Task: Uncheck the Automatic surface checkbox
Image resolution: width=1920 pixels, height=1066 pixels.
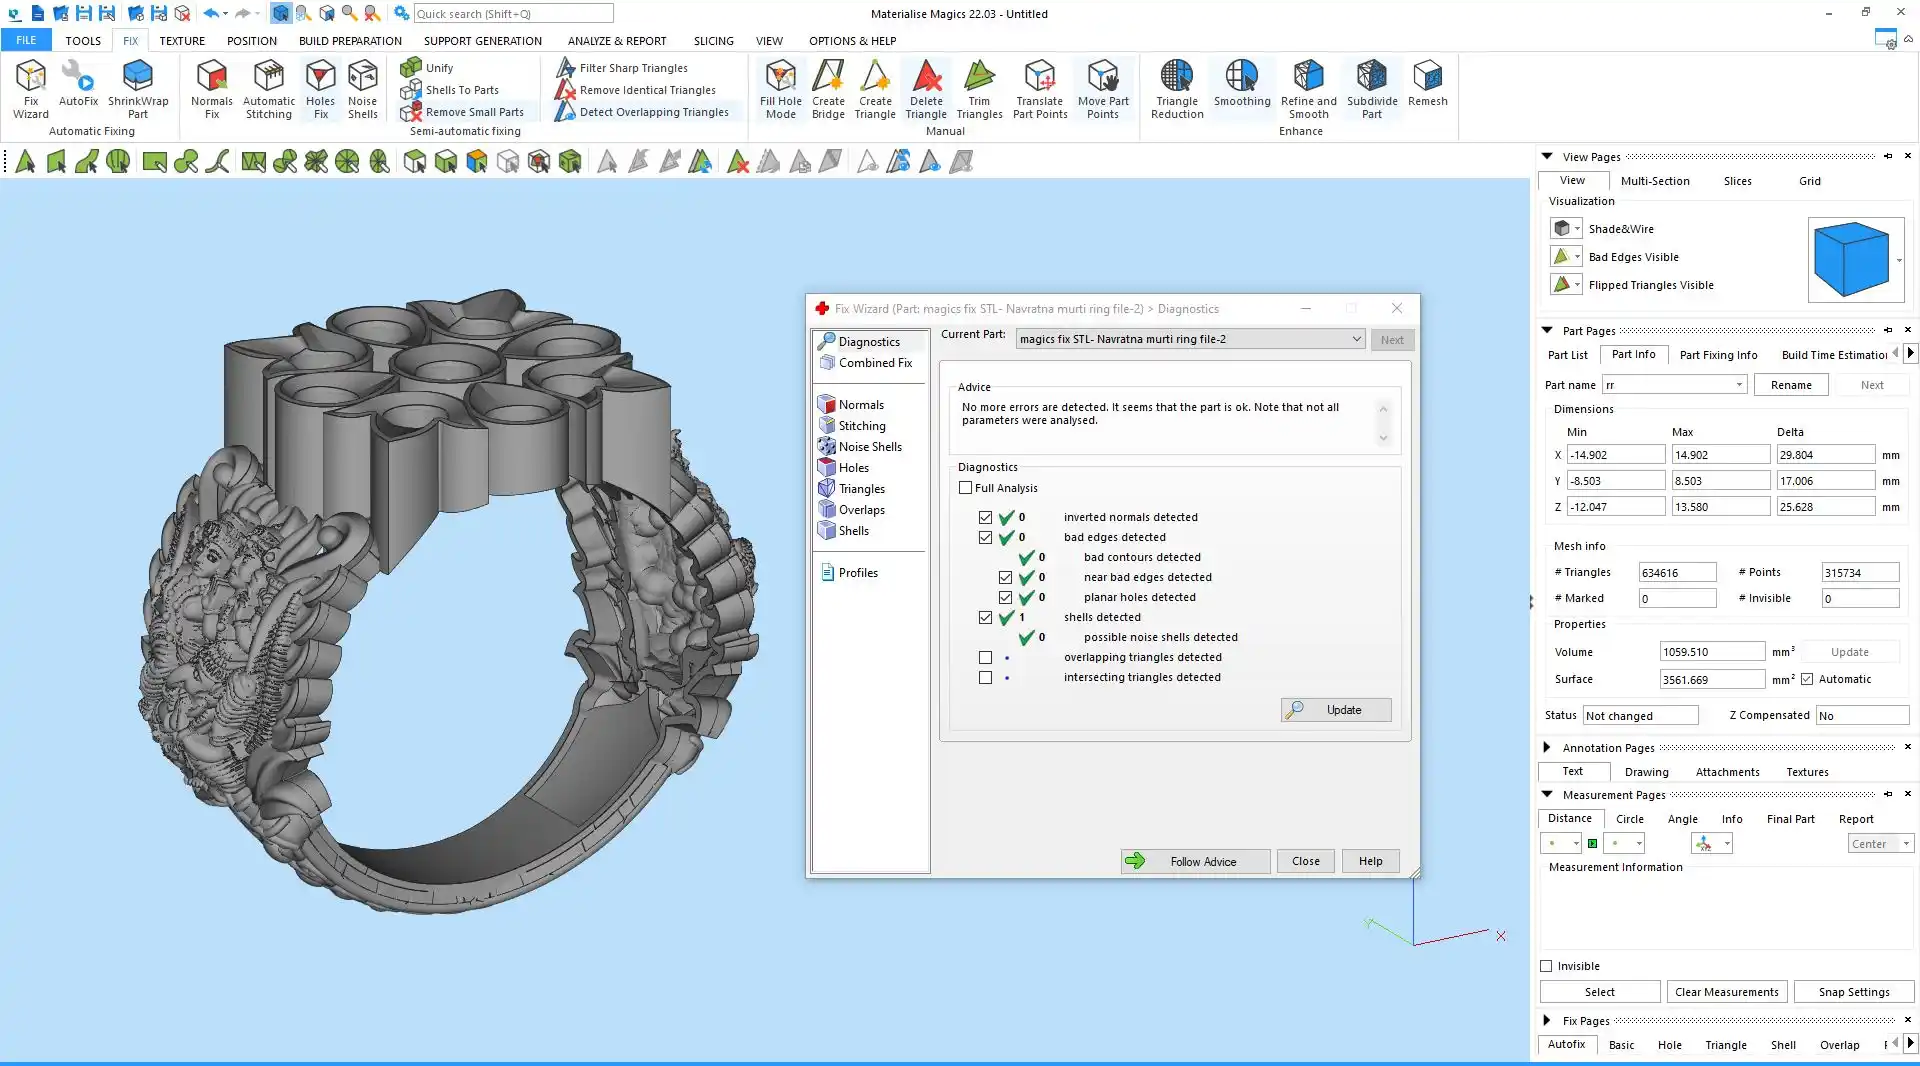Action: pyautogui.click(x=1807, y=679)
